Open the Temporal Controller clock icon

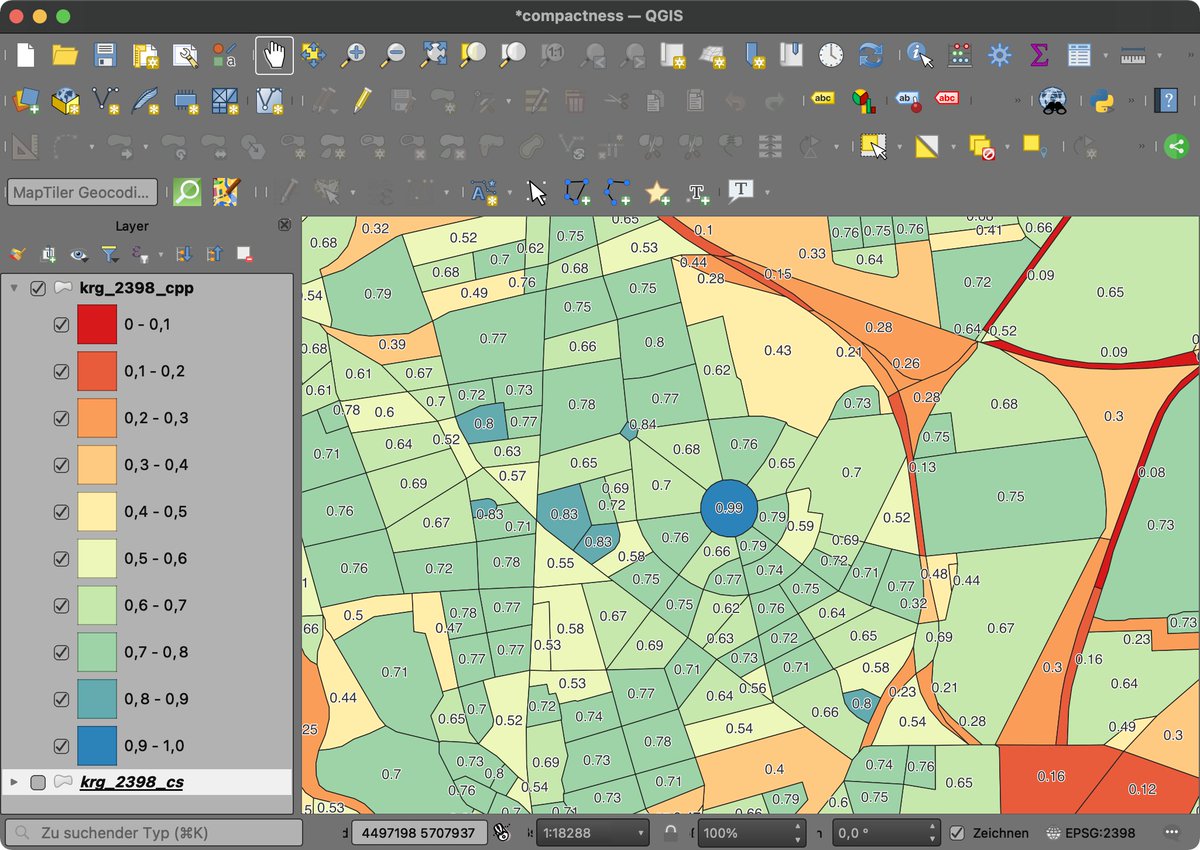(x=831, y=55)
